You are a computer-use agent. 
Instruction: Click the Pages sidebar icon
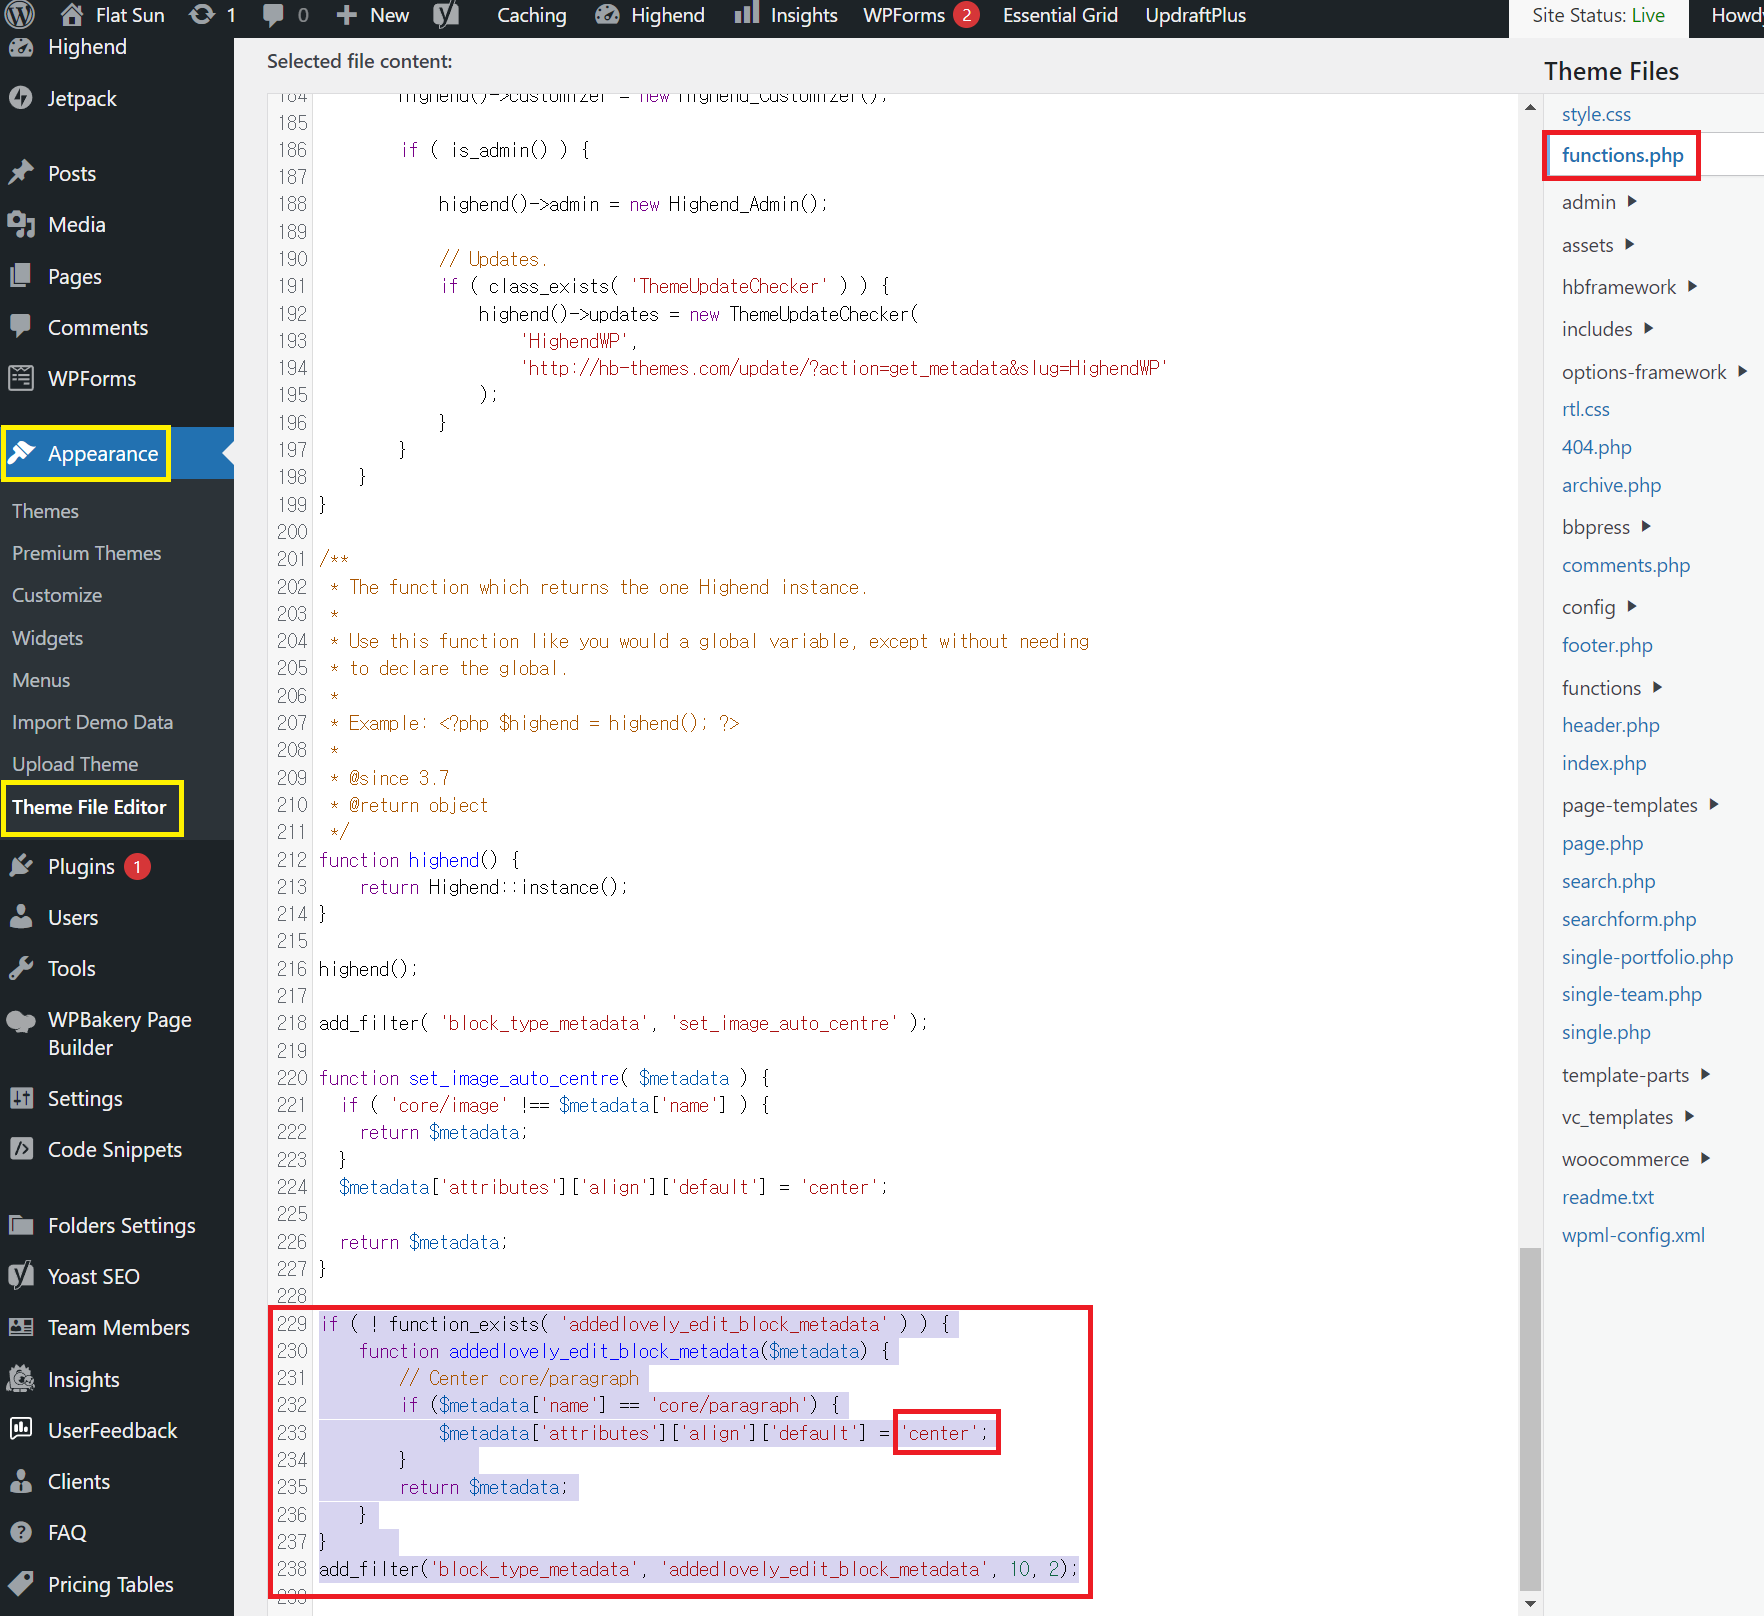(x=21, y=276)
